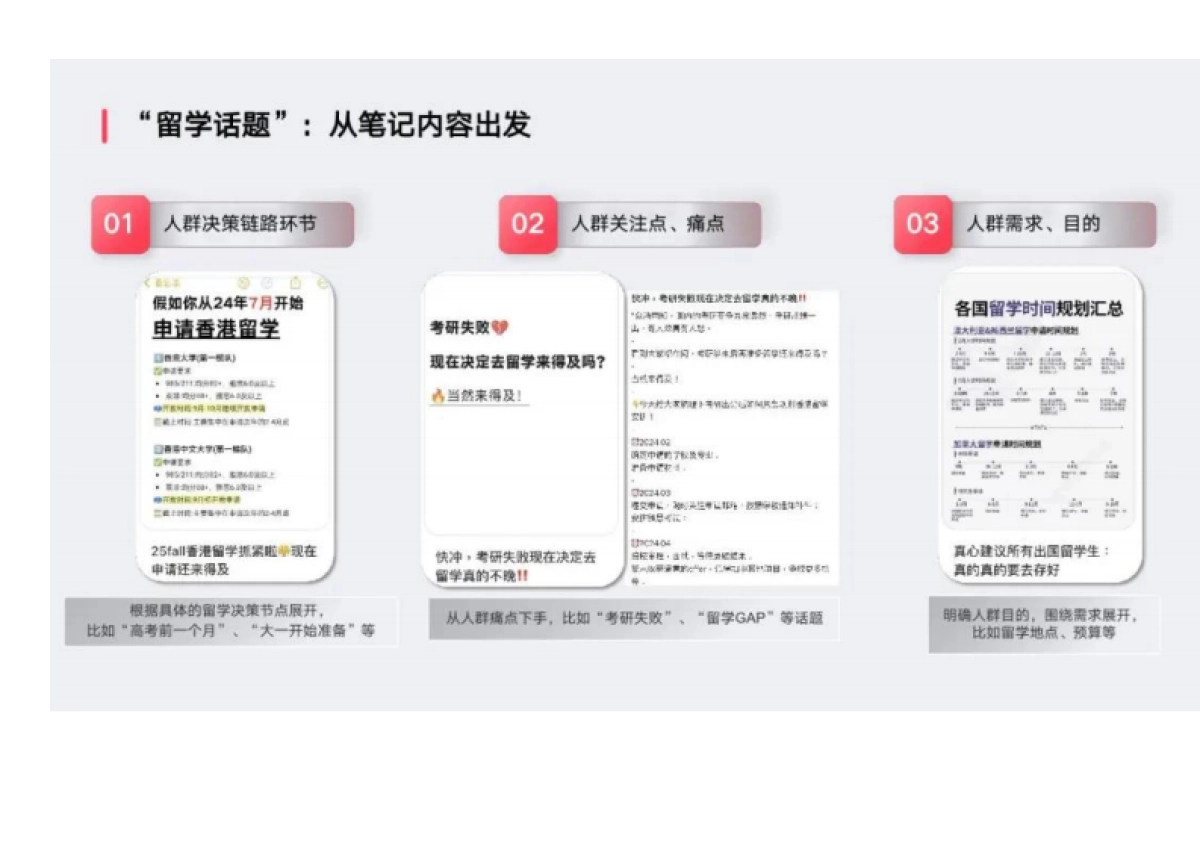Click the red 01 badge icon
Viewport: 1200px width, 849px height.
pos(120,224)
